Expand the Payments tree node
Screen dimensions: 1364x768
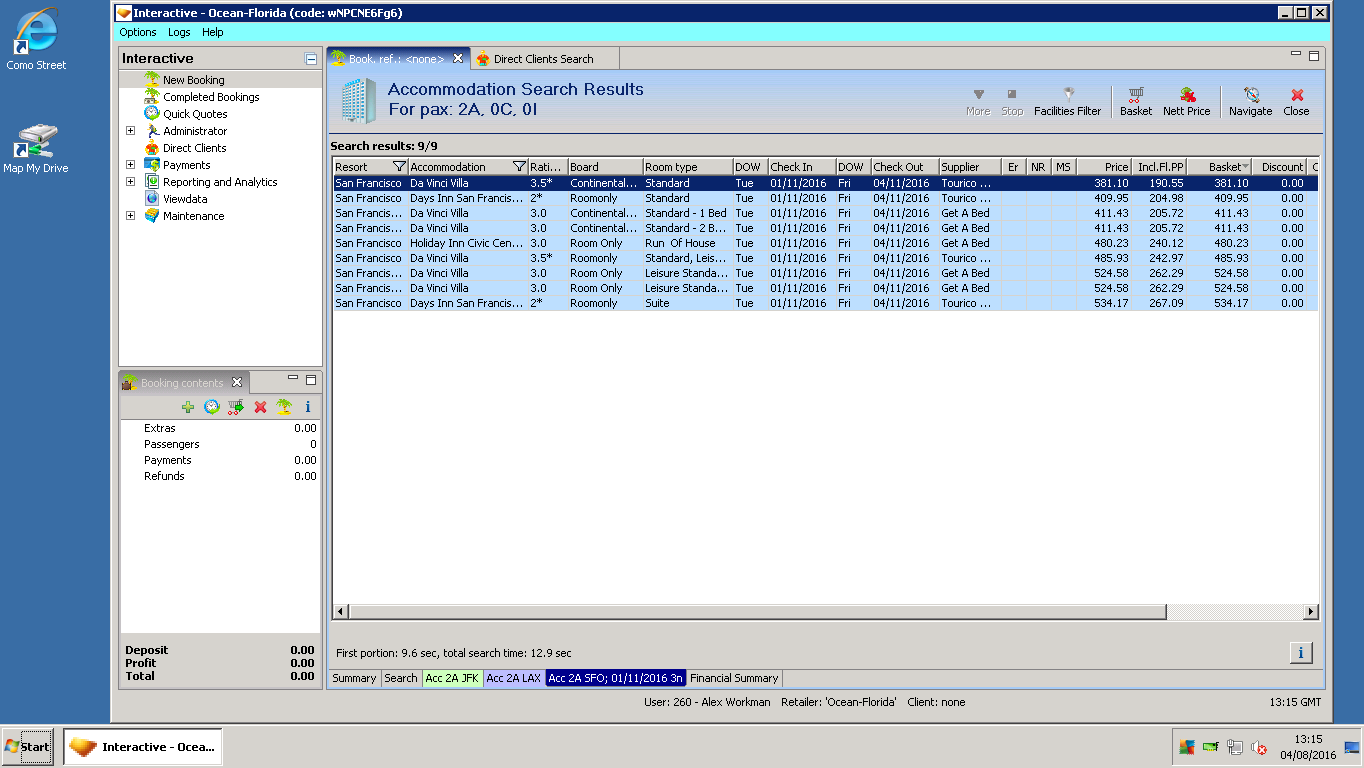[x=130, y=165]
